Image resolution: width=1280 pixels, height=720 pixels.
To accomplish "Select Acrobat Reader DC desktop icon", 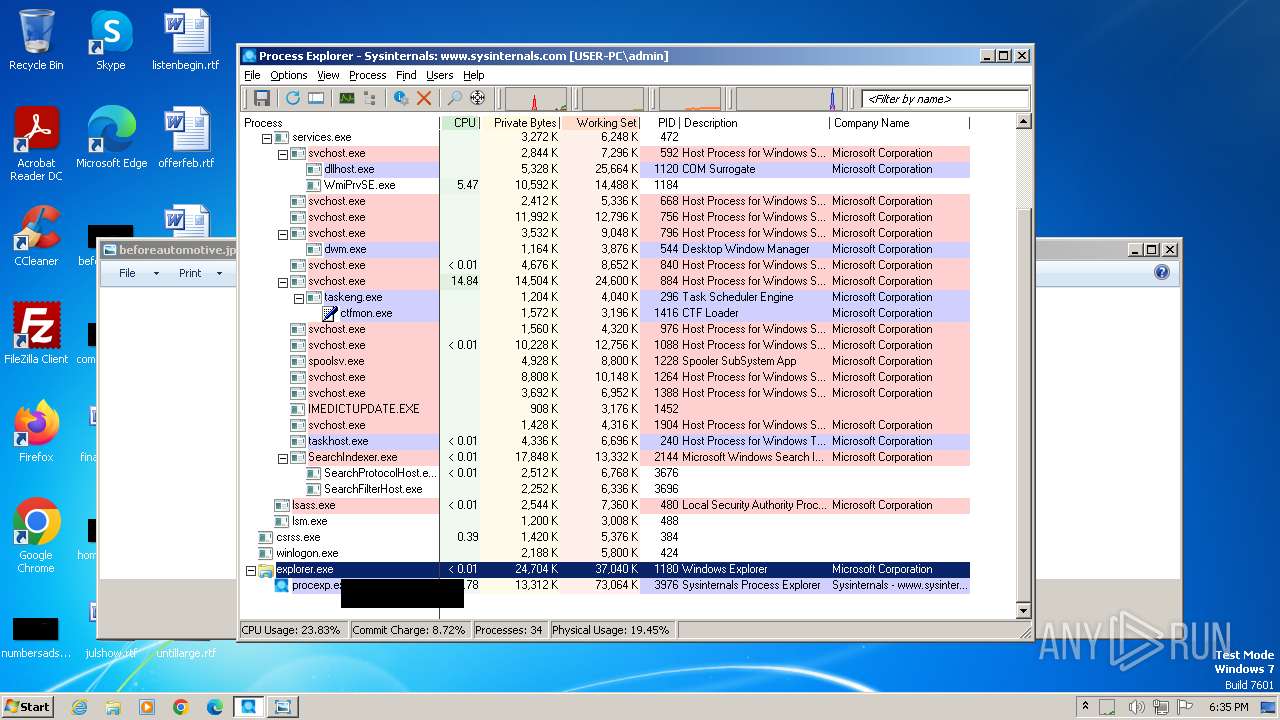I will tap(36, 145).
